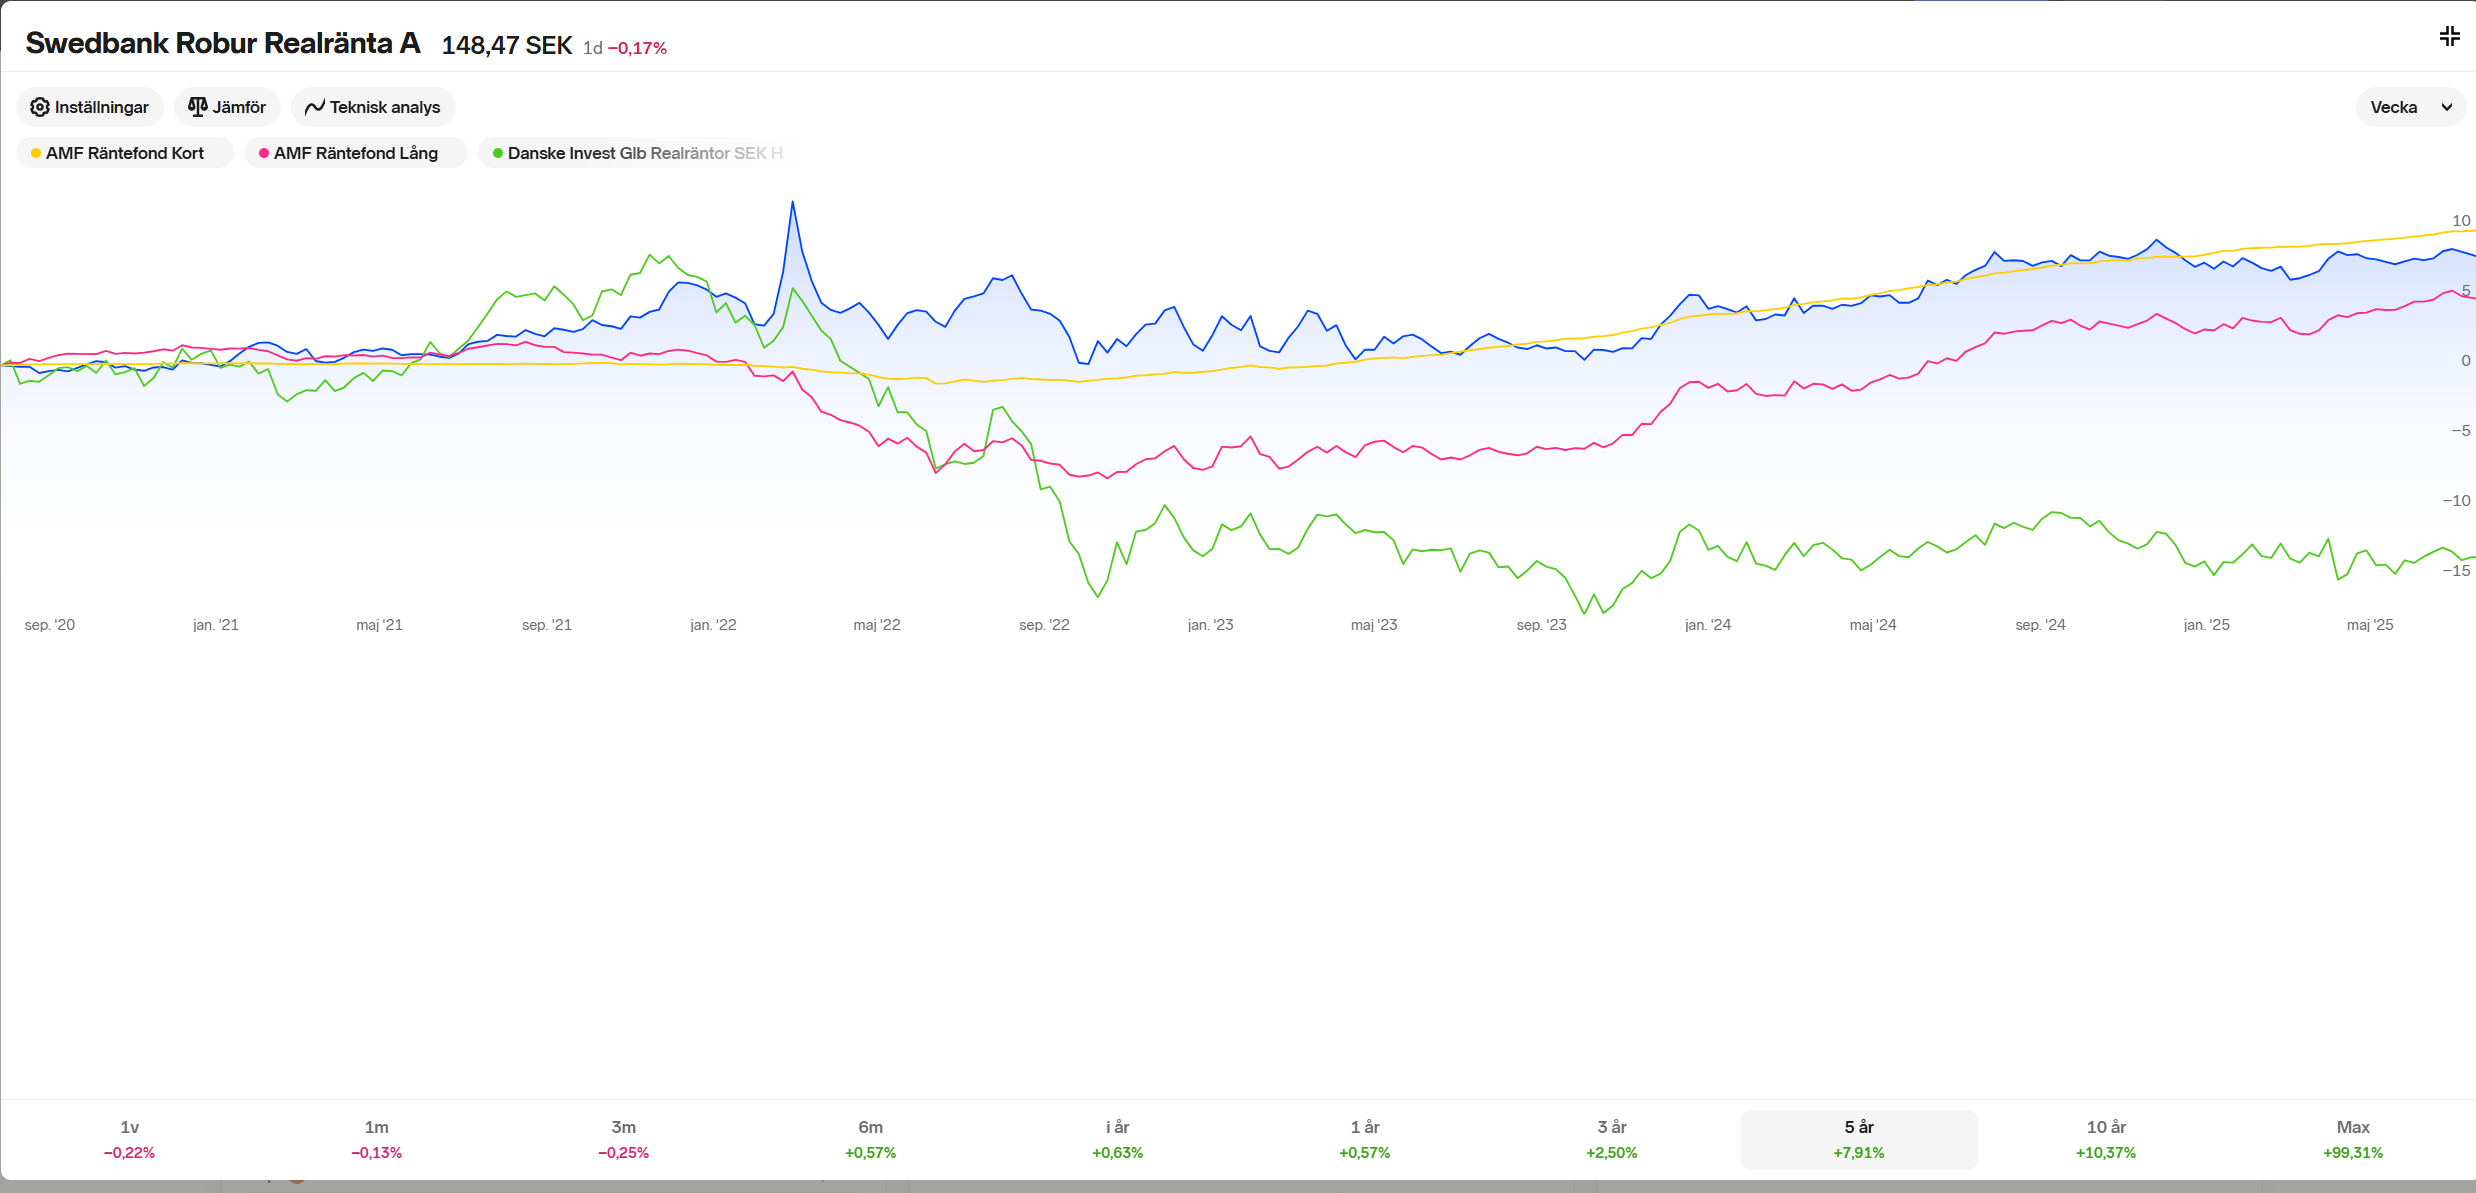Click the +7,91% five-year return value
Image resolution: width=2476 pixels, height=1193 pixels.
pyautogui.click(x=1858, y=1153)
